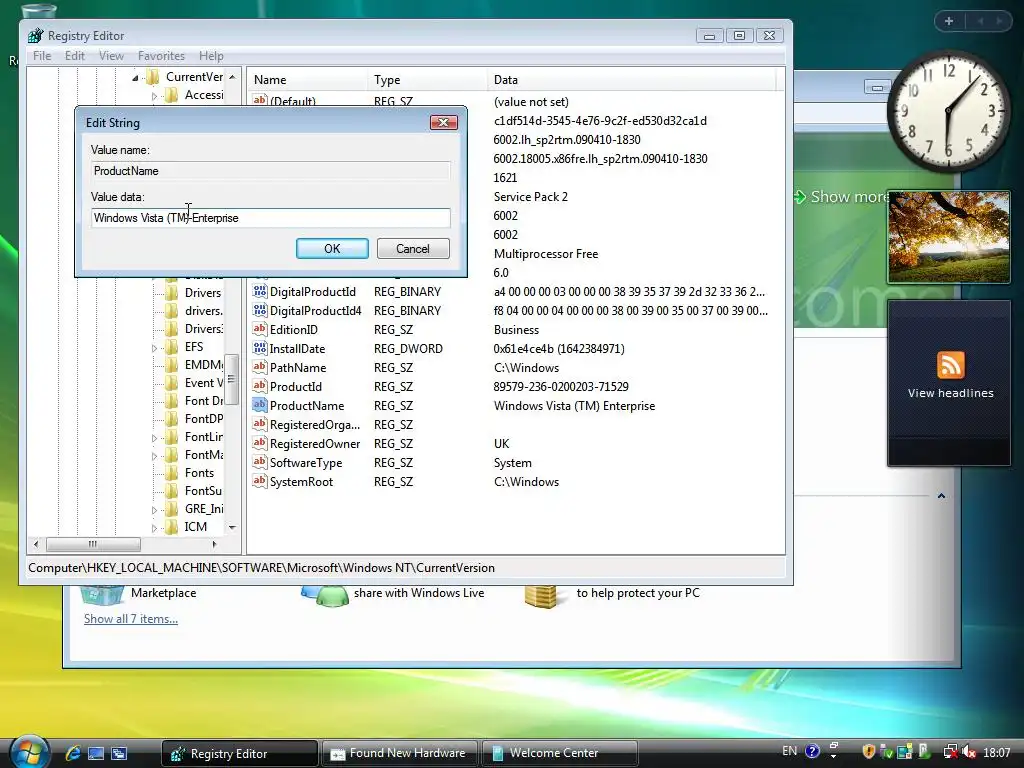Open the Help menu in Registry Editor
This screenshot has width=1024, height=768.
pyautogui.click(x=211, y=56)
